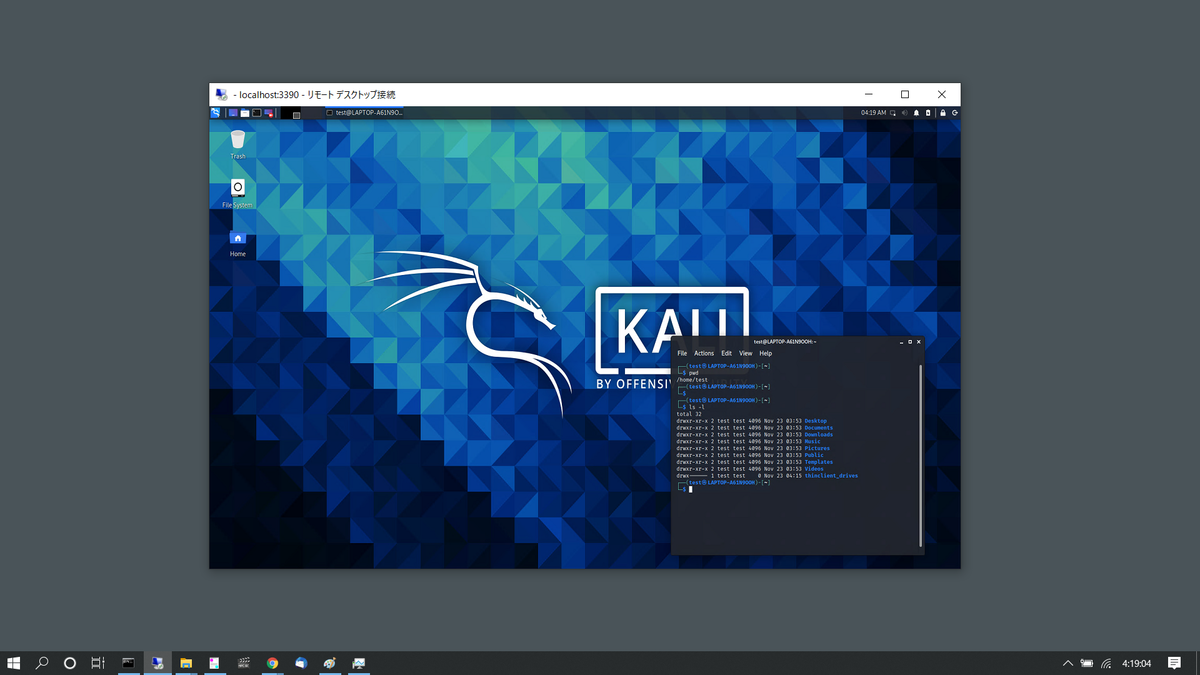Screen dimensions: 1200x675
Task: Click 'Downloads' in ls output
Action: [x=819, y=435]
